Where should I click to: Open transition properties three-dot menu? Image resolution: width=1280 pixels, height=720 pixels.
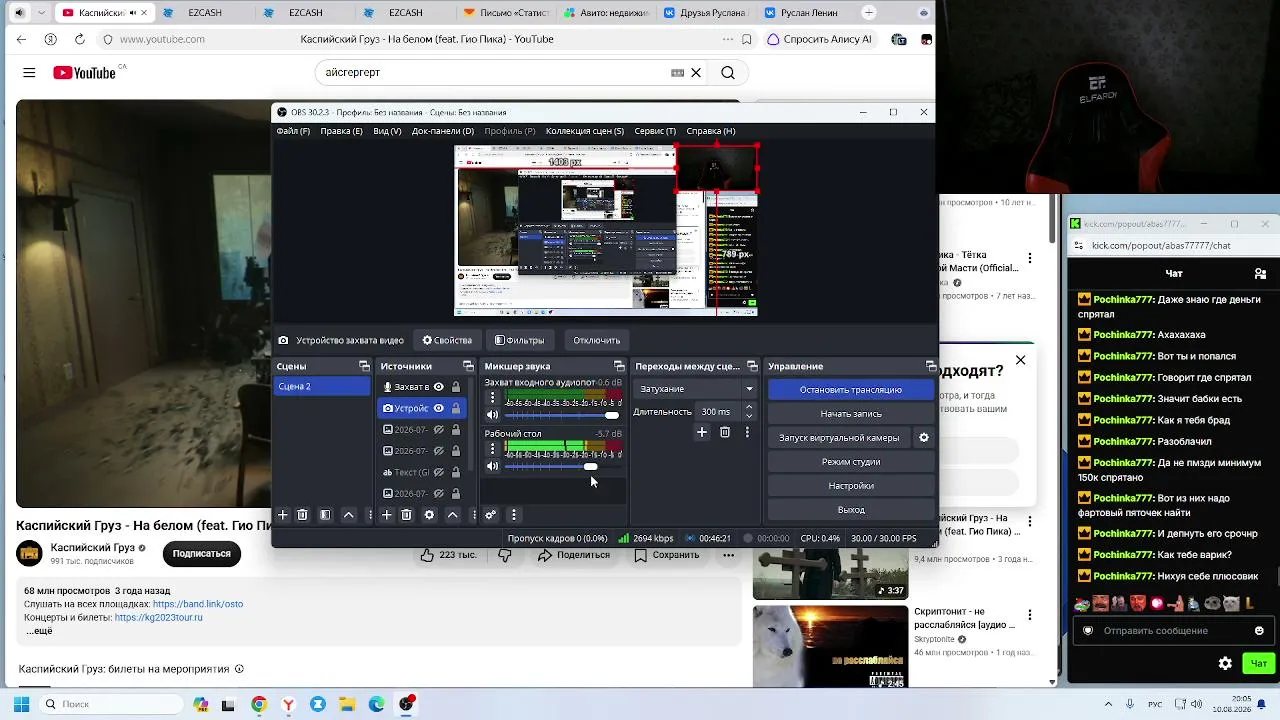tap(747, 432)
